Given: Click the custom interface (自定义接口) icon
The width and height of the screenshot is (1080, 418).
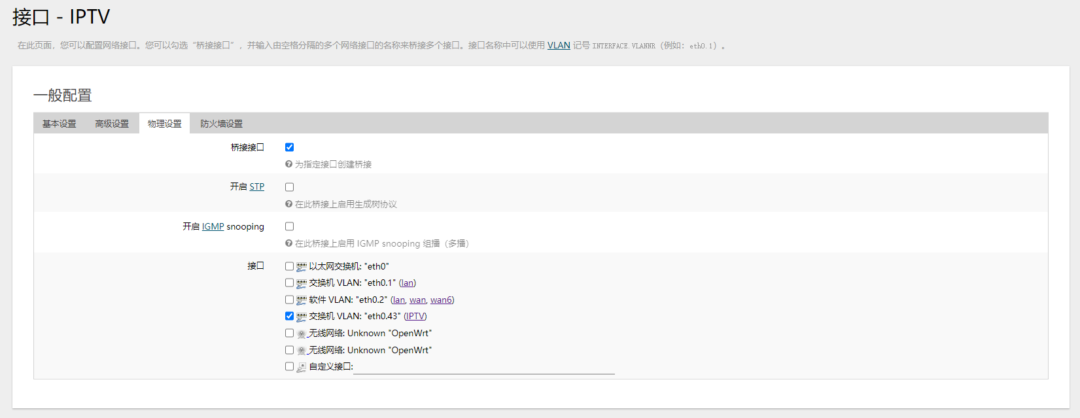Looking at the screenshot, I should 301,368.
